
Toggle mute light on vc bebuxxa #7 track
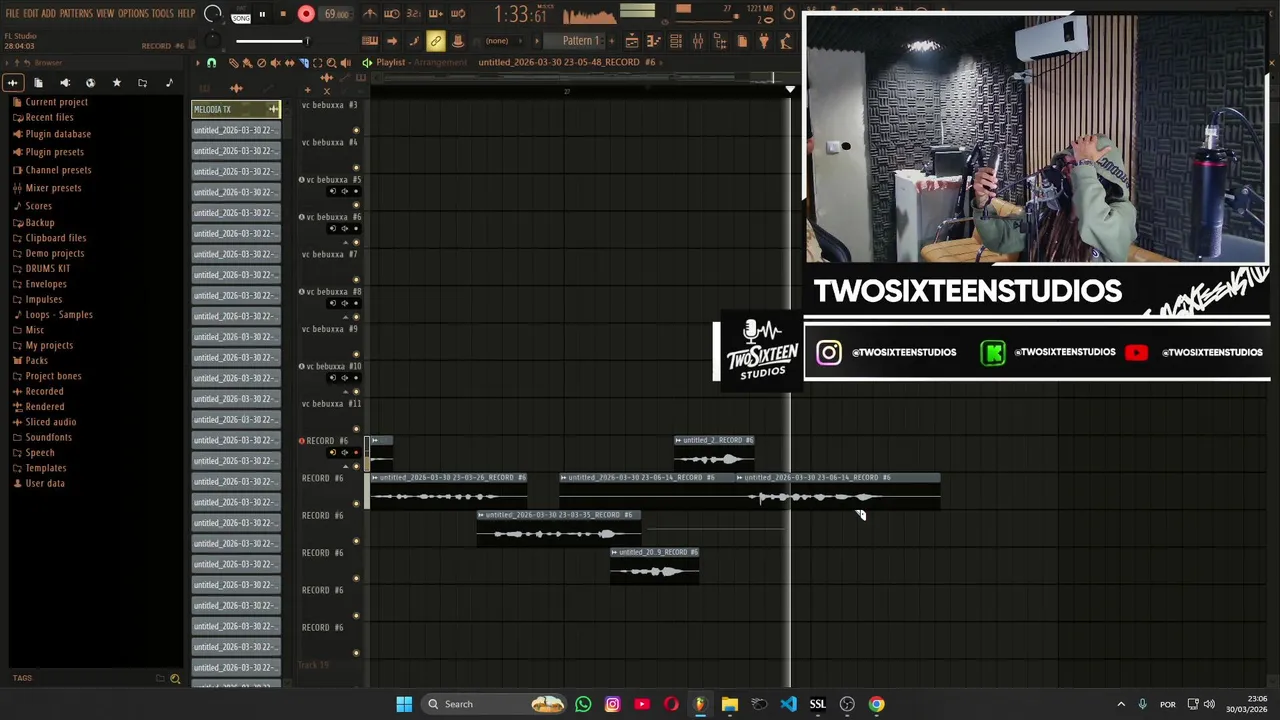(356, 280)
